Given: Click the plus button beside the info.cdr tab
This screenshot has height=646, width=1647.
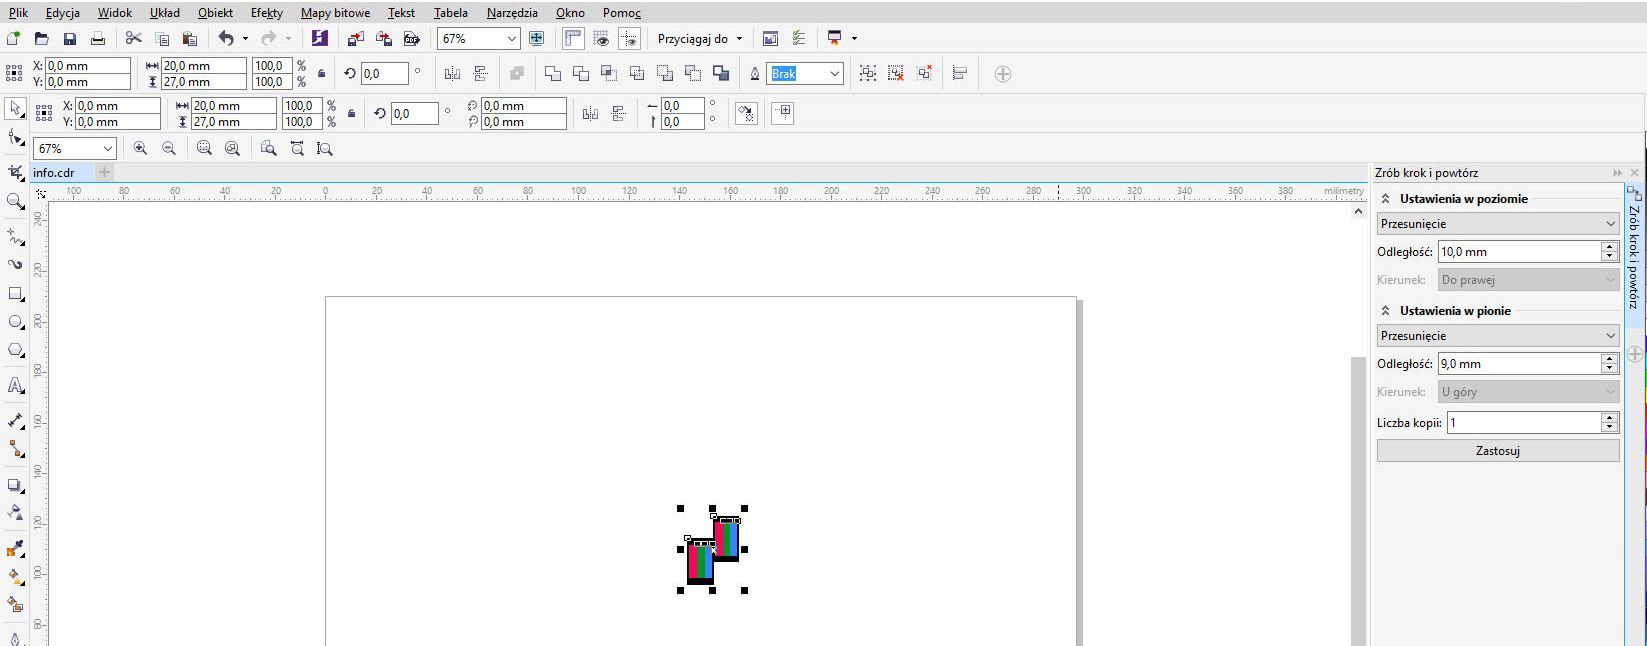Looking at the screenshot, I should coord(104,173).
